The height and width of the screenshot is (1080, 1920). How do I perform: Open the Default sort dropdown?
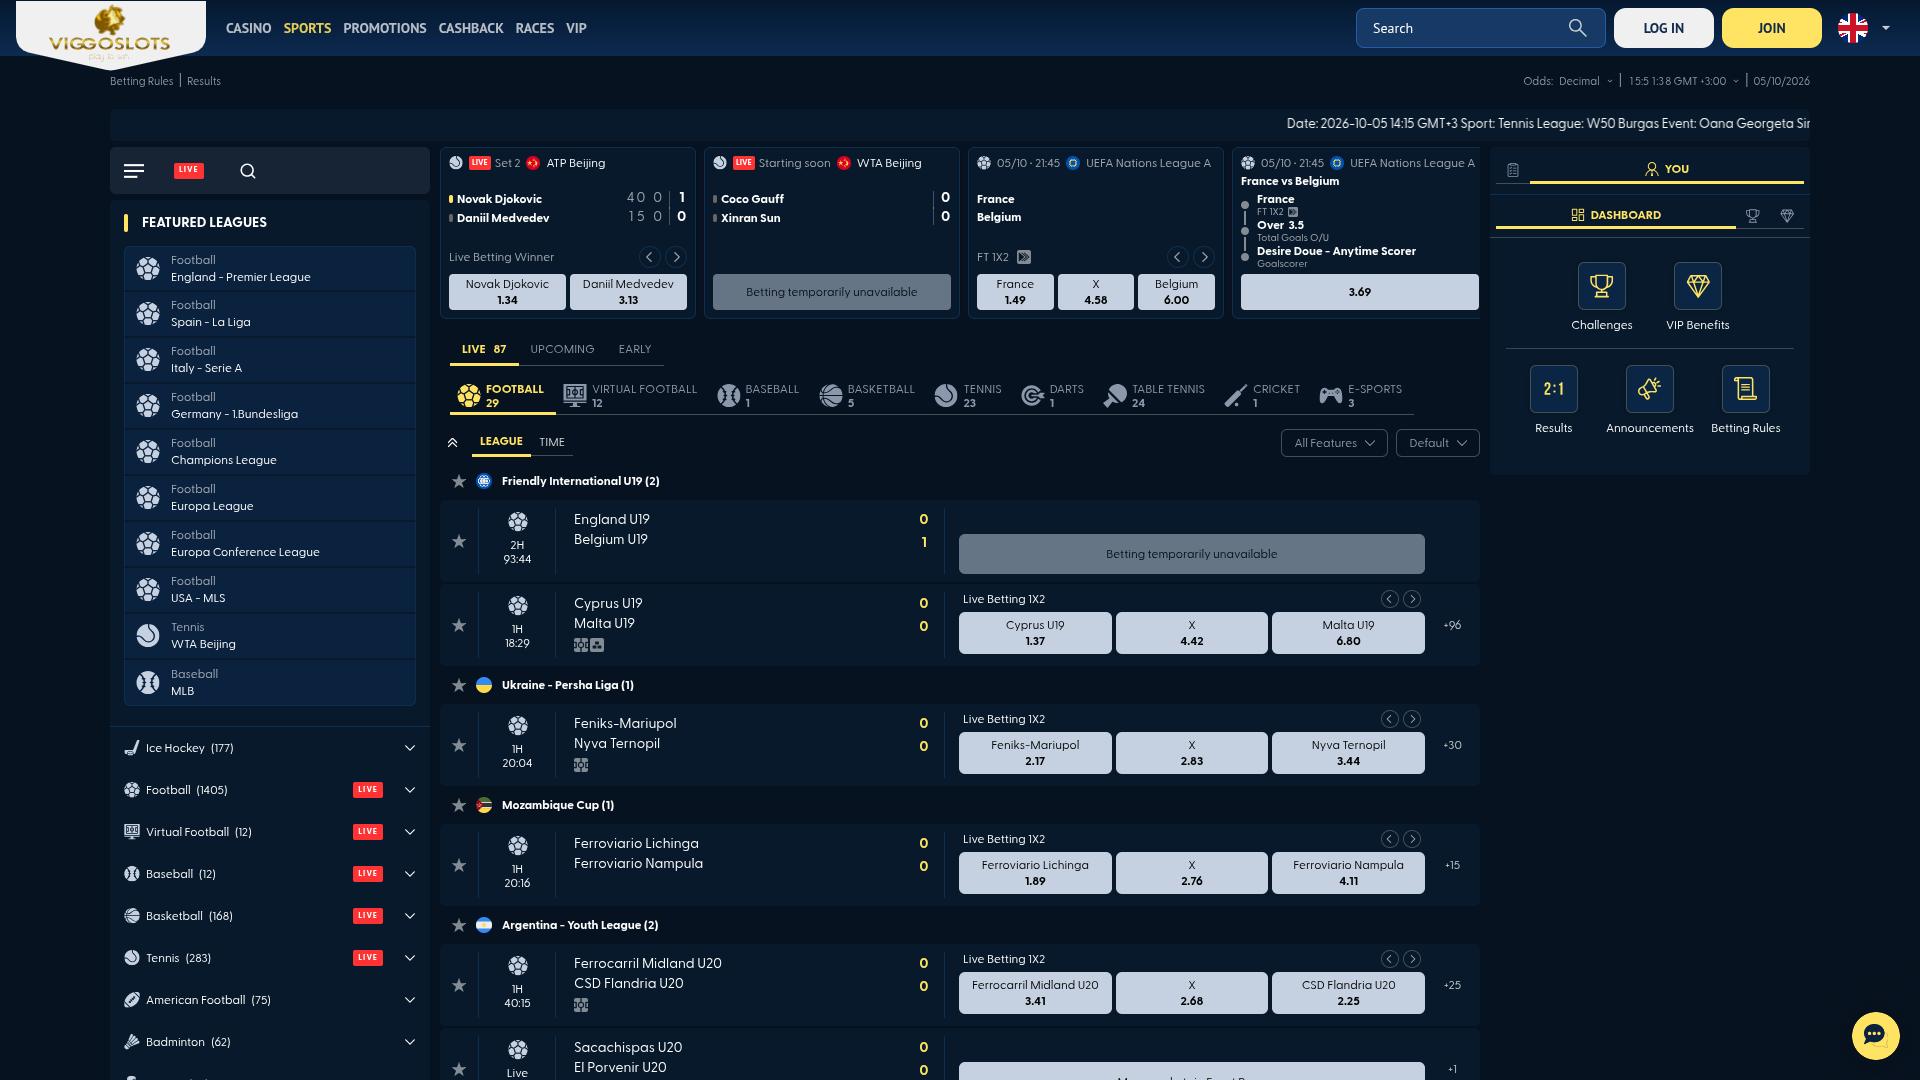pos(1438,443)
